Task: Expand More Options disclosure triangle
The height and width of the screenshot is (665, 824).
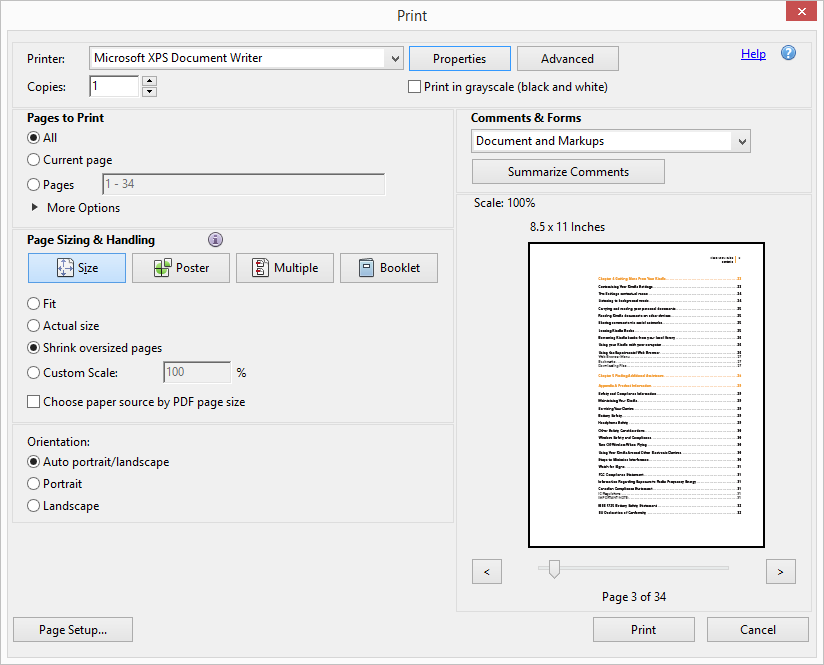Action: click(36, 208)
